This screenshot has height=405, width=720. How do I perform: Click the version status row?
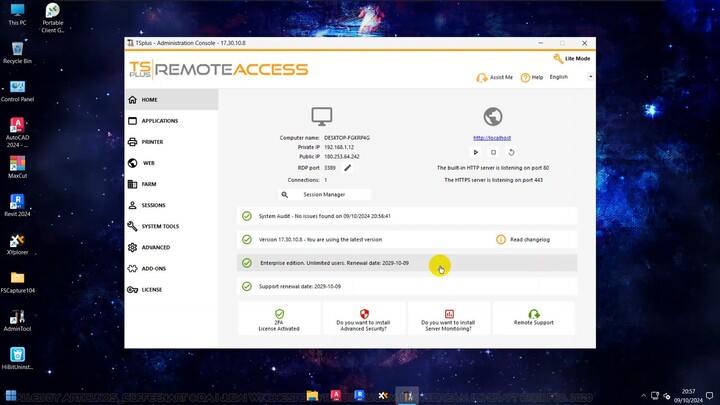pos(407,240)
